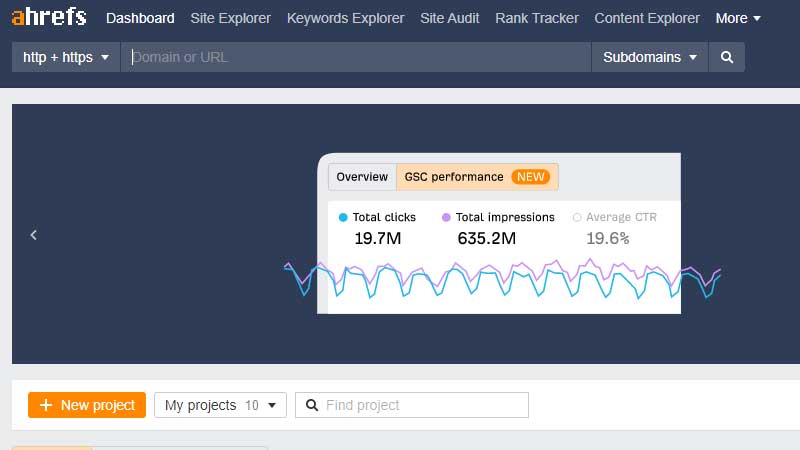The width and height of the screenshot is (800, 450).
Task: Click the Ahrefs logo
Action: click(x=49, y=17)
